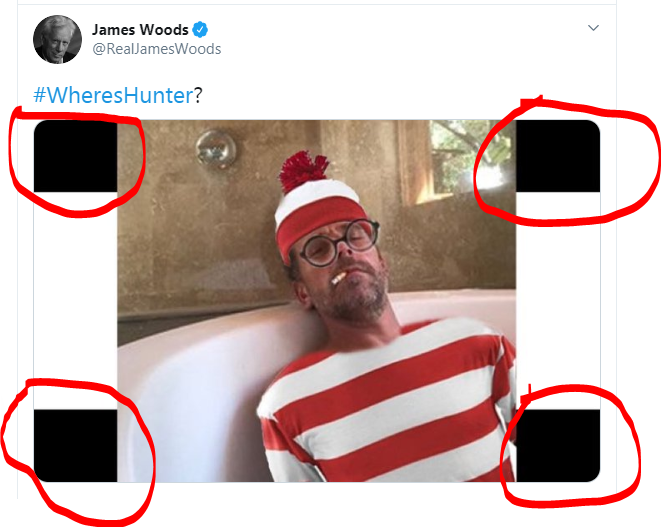Viewport: 661px width, 527px height.
Task: Click the round black glasses in the photo
Action: tap(339, 242)
